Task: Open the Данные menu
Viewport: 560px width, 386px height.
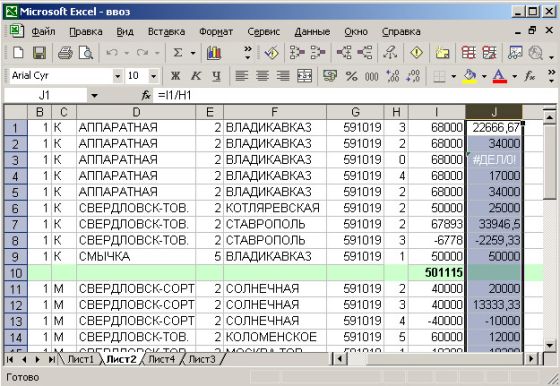Action: tap(312, 32)
